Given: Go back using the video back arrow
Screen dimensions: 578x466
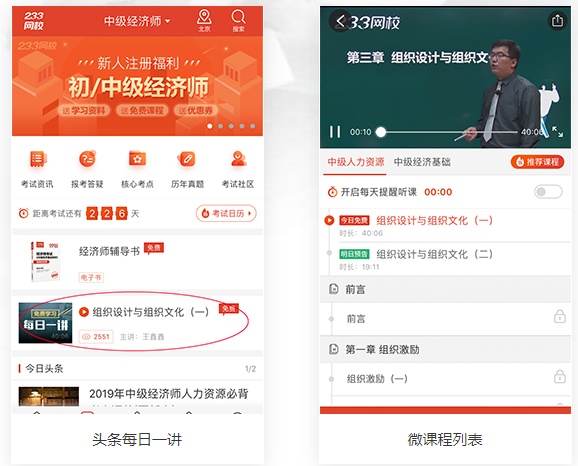Looking at the screenshot, I should [340, 21].
